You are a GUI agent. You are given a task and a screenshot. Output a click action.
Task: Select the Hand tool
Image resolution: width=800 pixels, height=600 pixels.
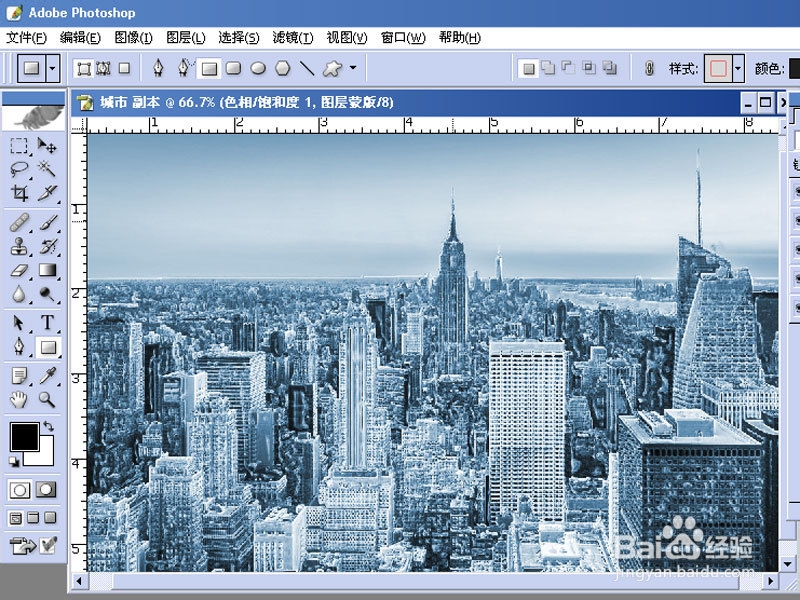[x=19, y=399]
